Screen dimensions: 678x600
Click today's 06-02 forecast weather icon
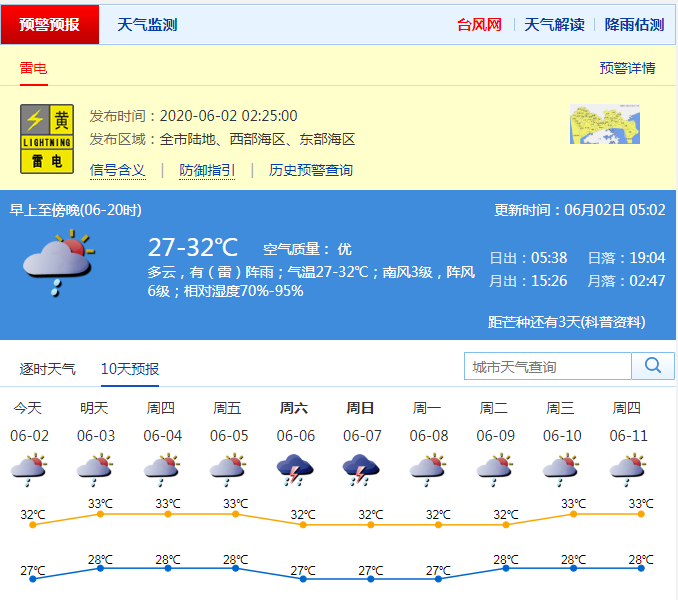pos(29,469)
